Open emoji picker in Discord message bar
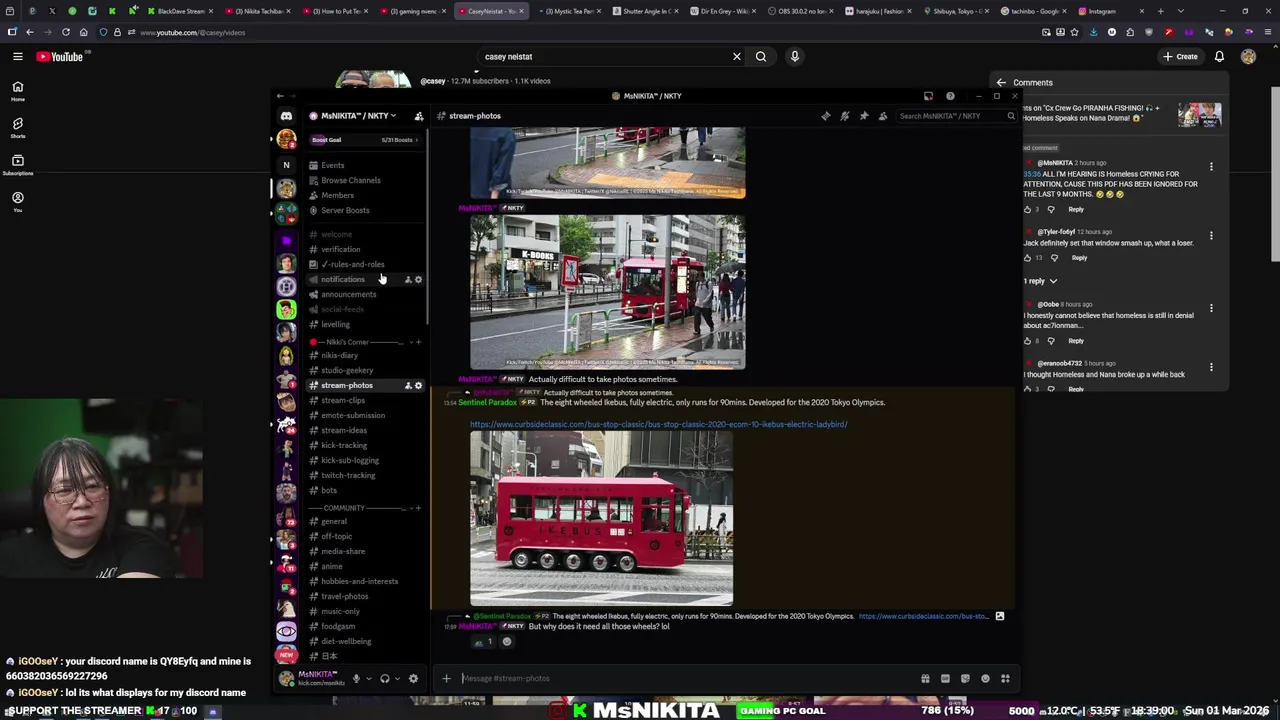This screenshot has height=720, width=1280. [x=985, y=679]
